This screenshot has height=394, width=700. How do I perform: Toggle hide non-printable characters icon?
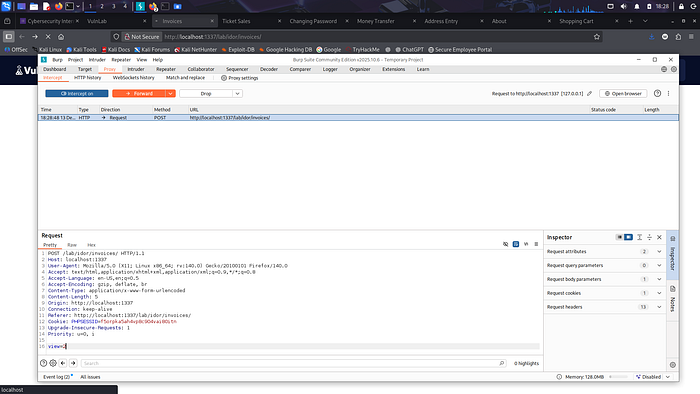click(x=505, y=244)
